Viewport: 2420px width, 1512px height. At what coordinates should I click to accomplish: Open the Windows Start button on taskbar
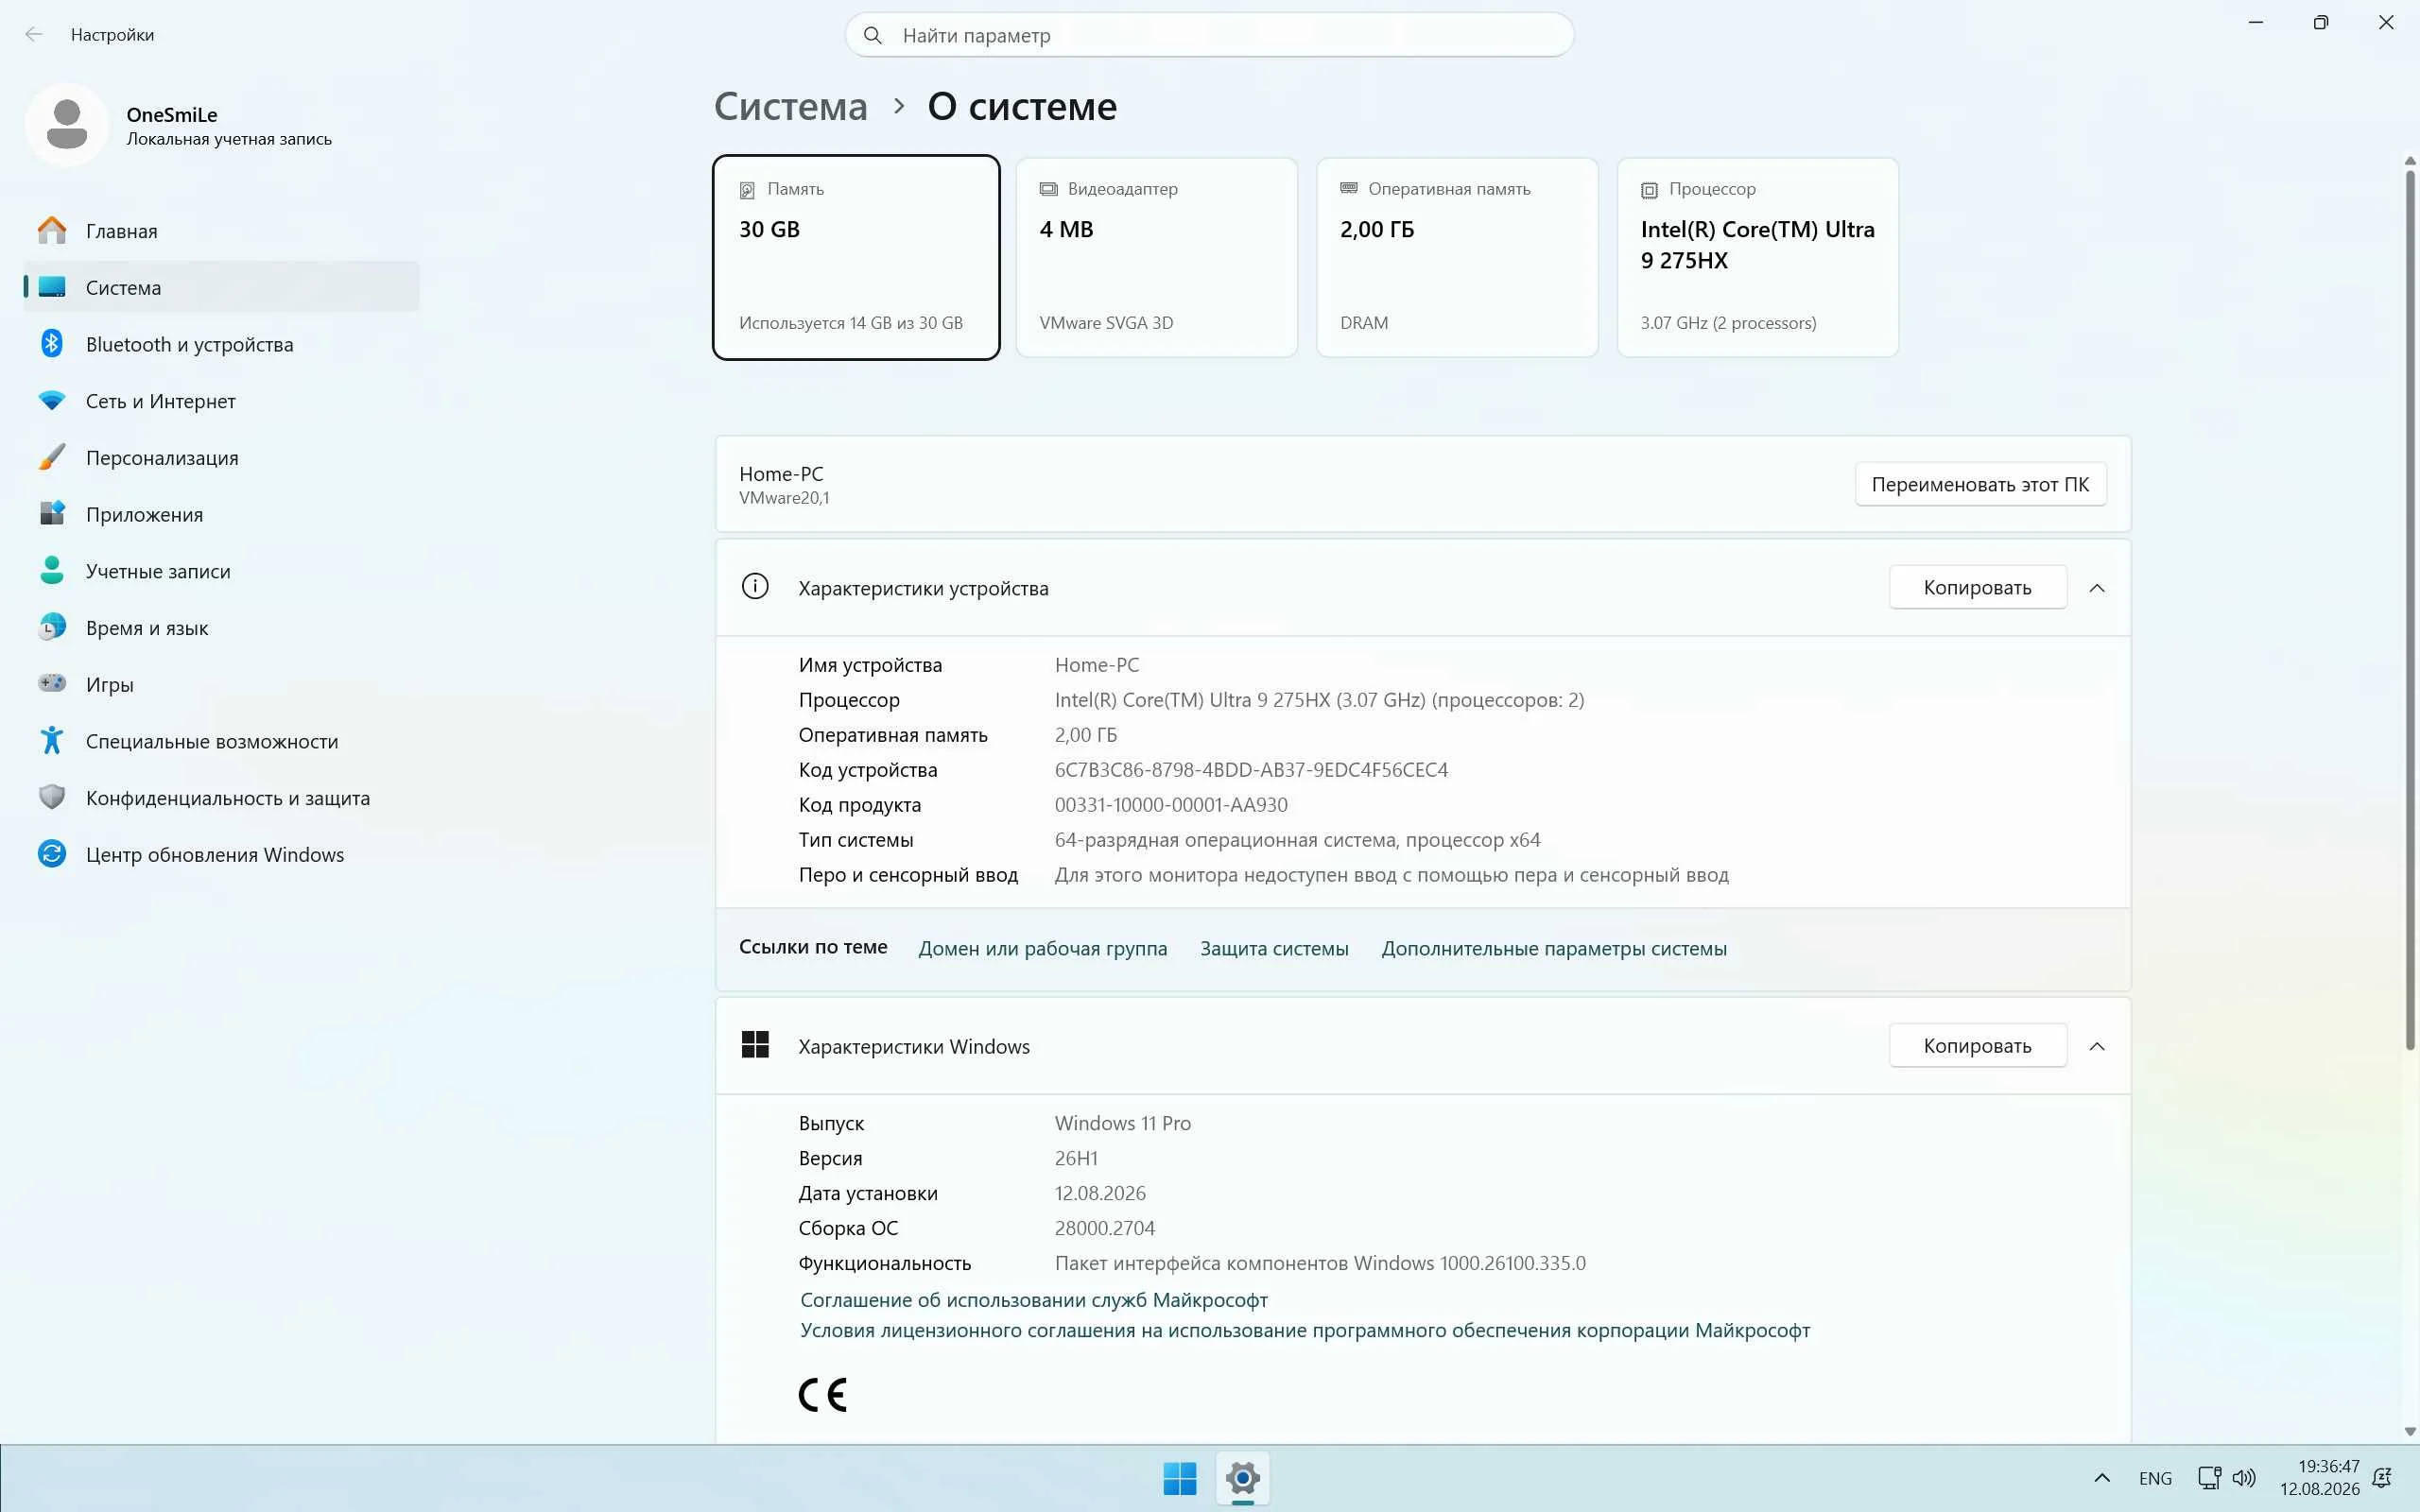click(1180, 1479)
